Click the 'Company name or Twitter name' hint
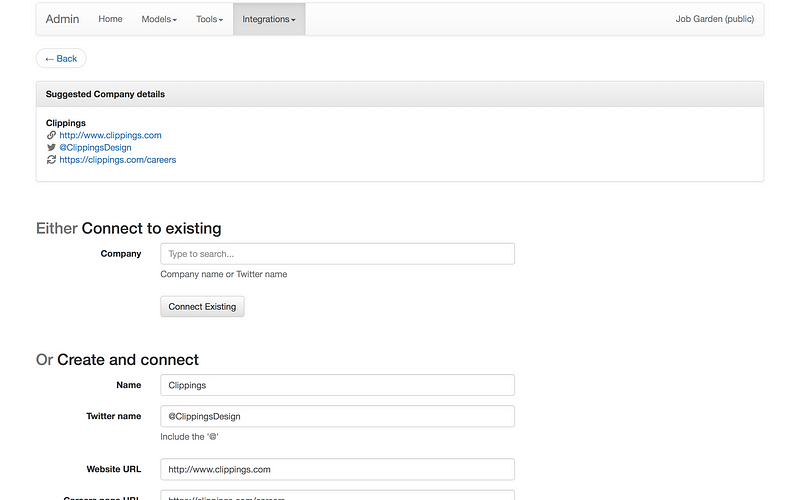 223,274
